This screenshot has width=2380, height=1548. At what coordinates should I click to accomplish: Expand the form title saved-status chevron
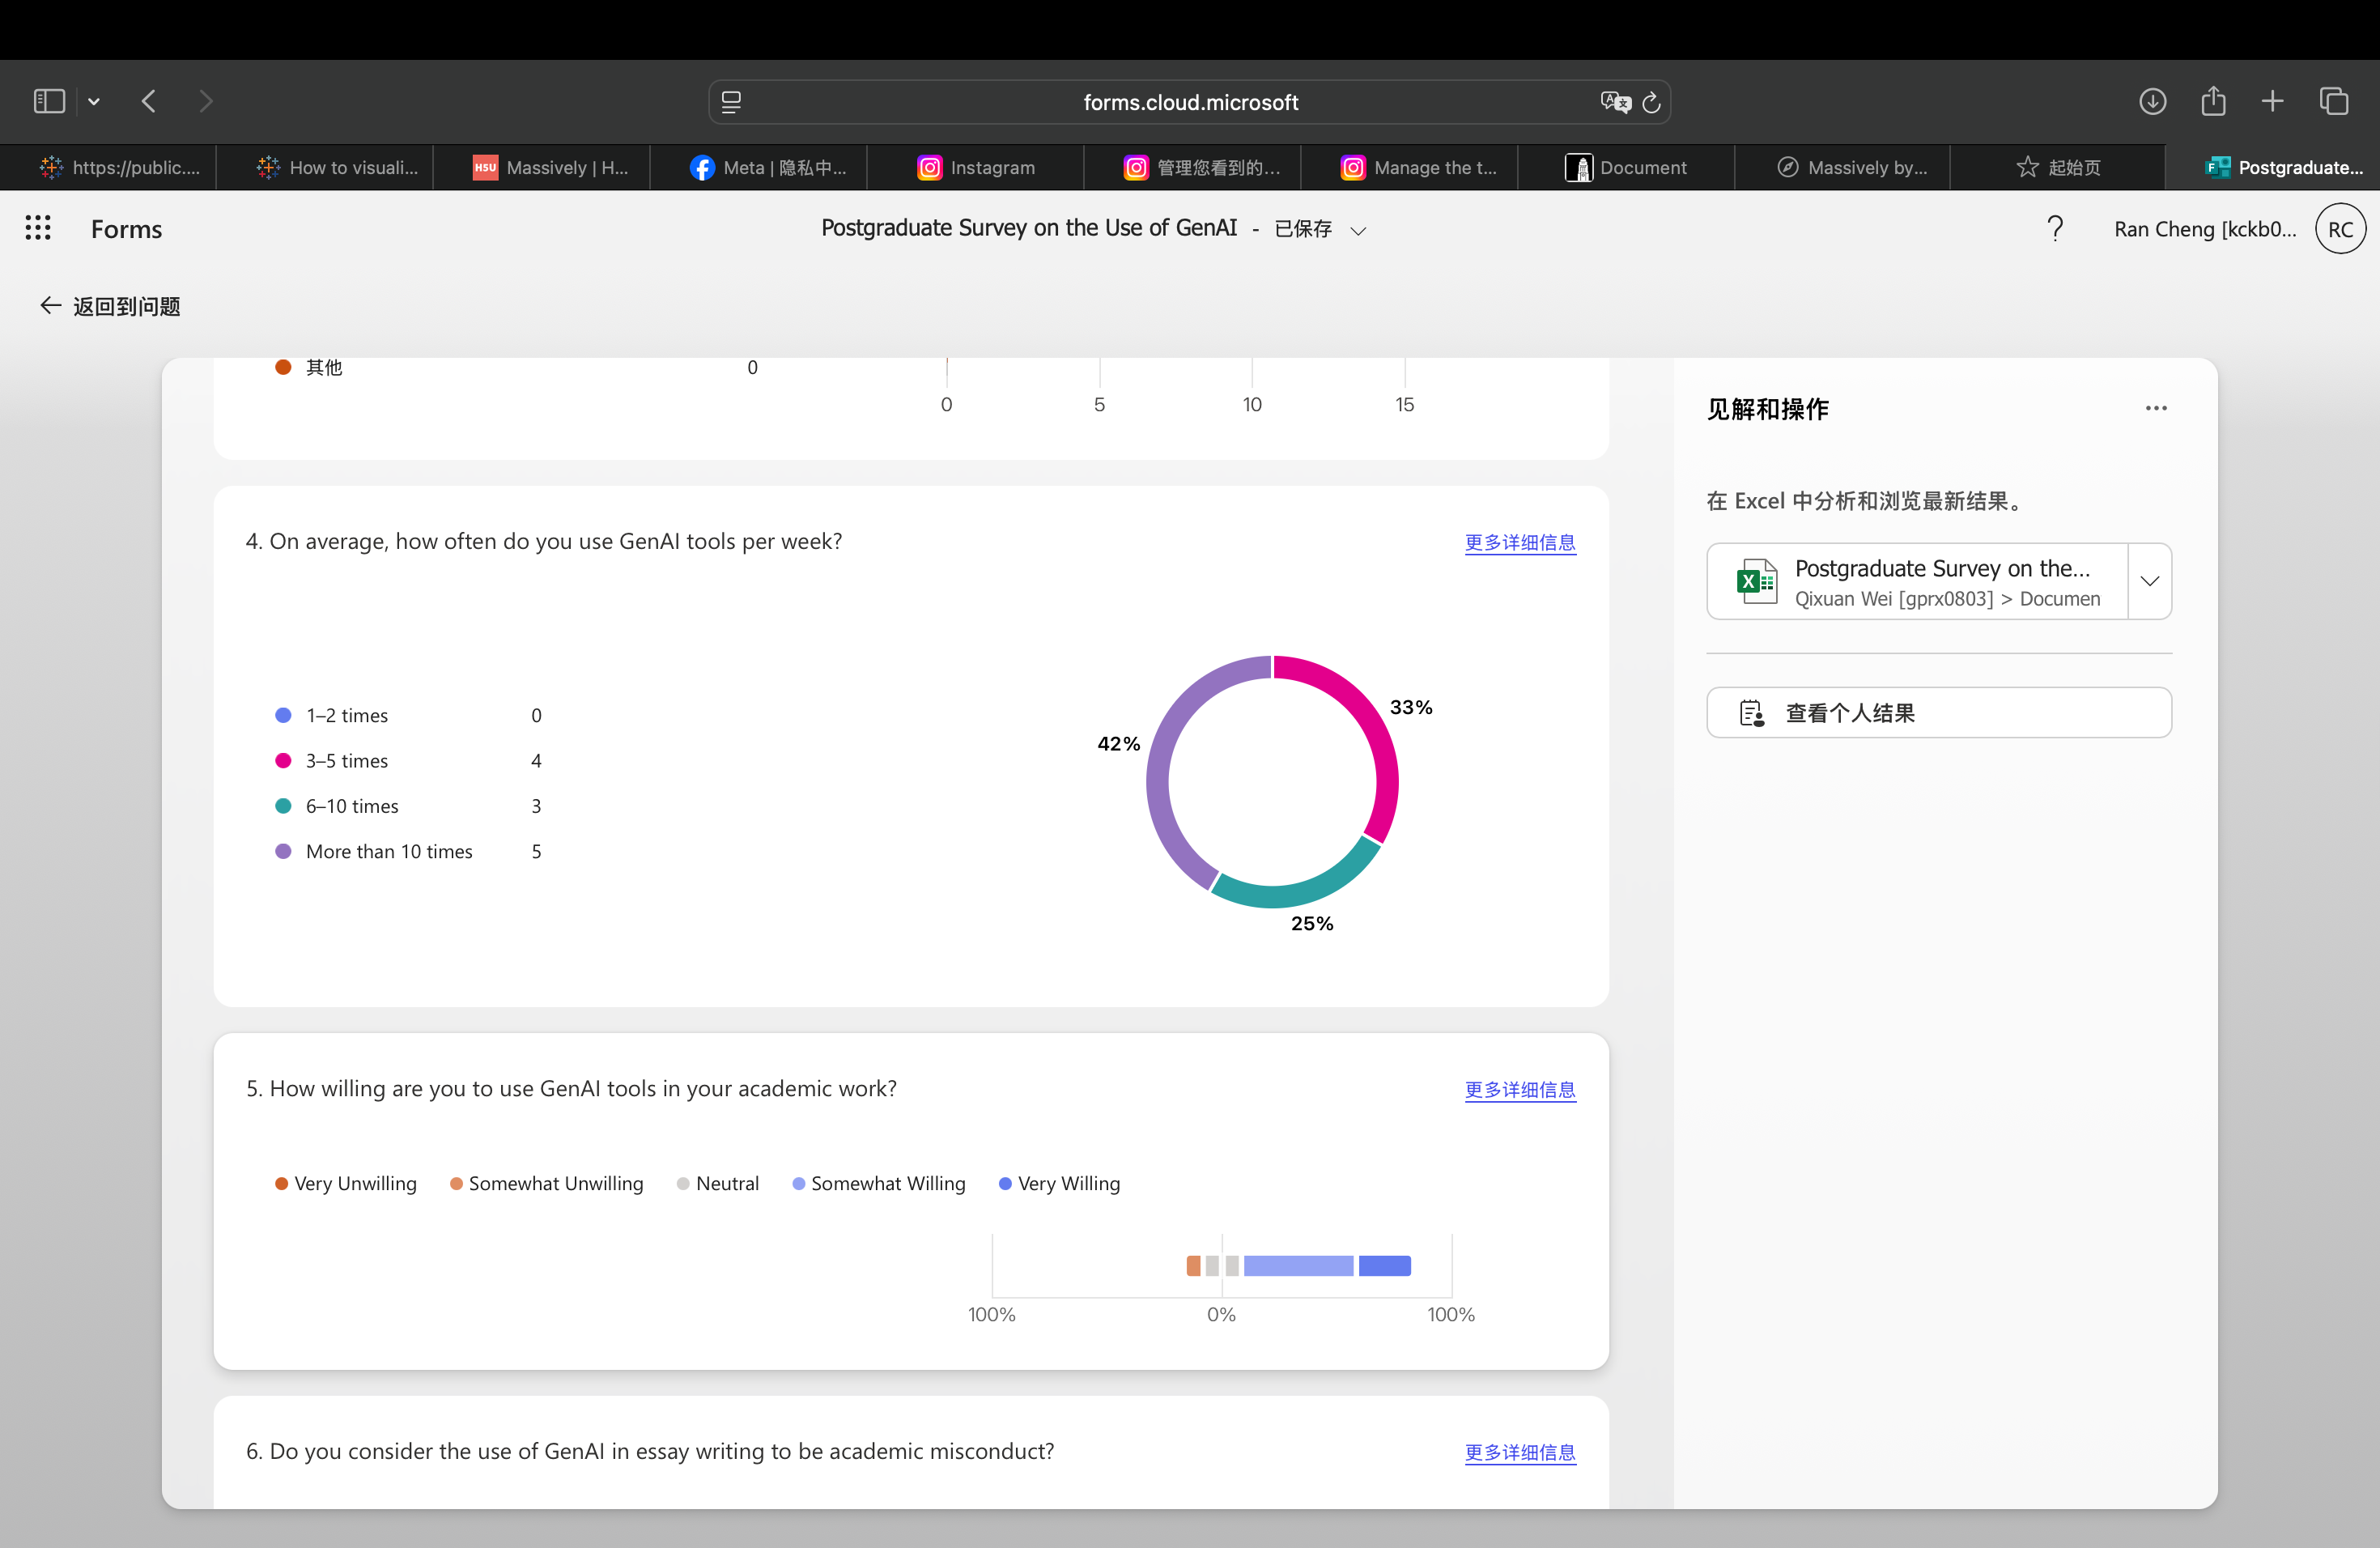(1358, 230)
